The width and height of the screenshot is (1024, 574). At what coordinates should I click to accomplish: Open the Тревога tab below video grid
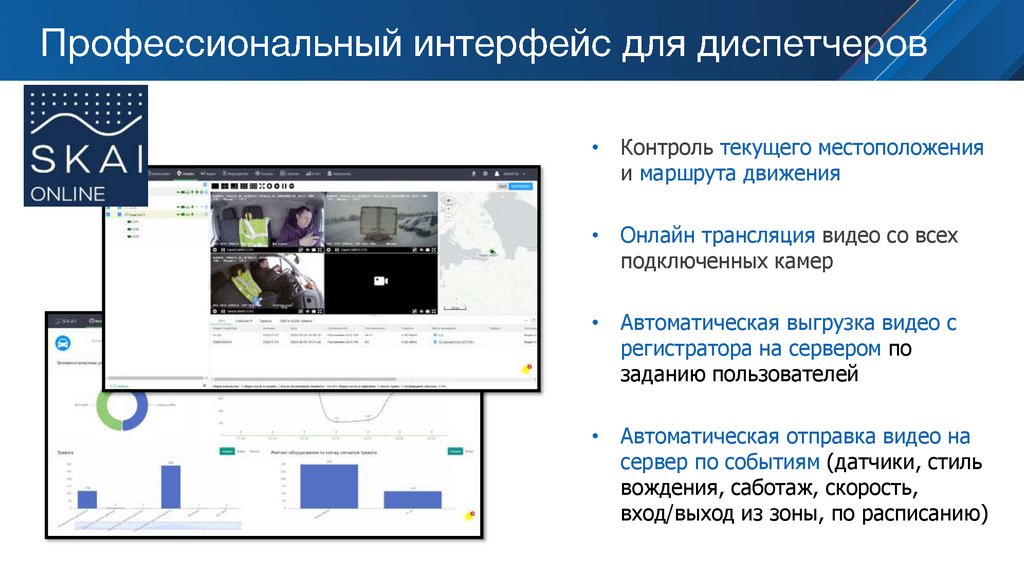point(265,321)
